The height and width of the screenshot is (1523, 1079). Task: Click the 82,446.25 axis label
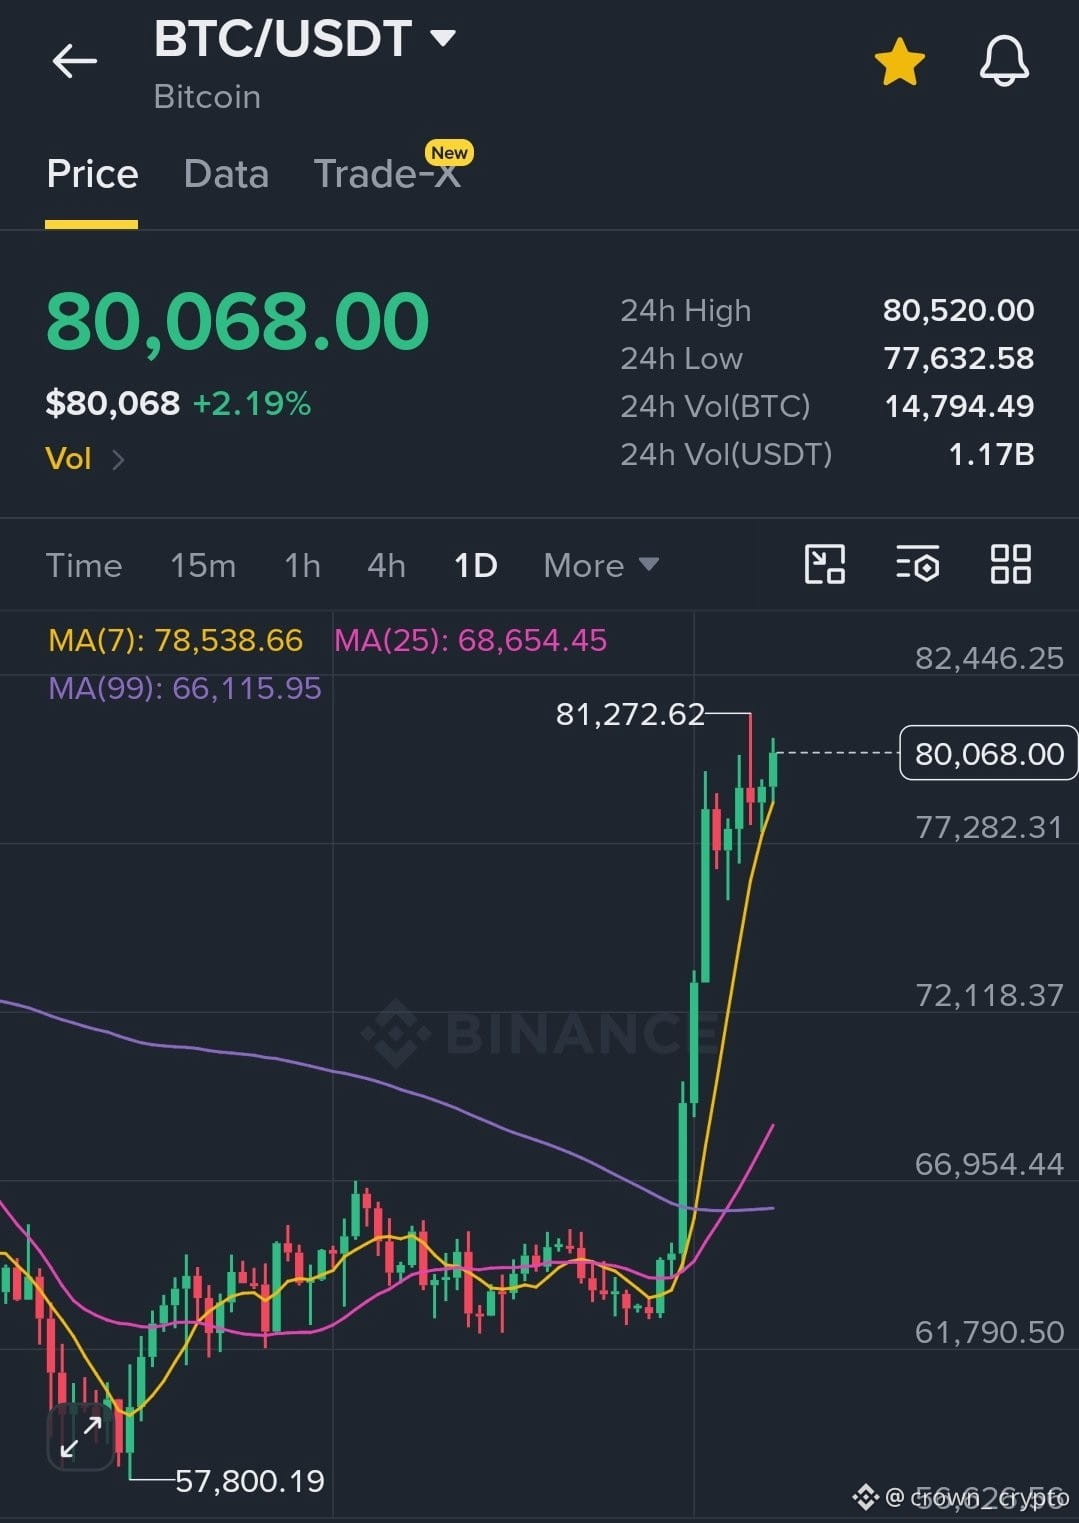989,658
